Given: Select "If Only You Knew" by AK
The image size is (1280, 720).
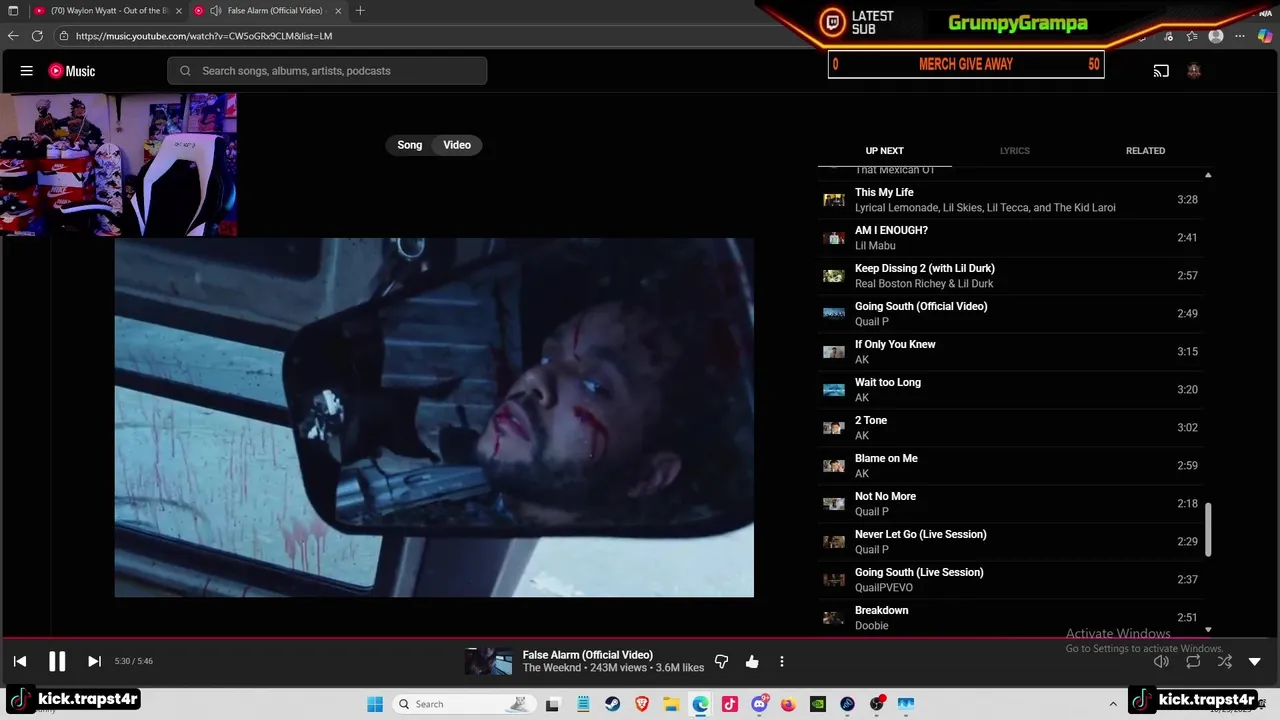Looking at the screenshot, I should pos(1010,352).
